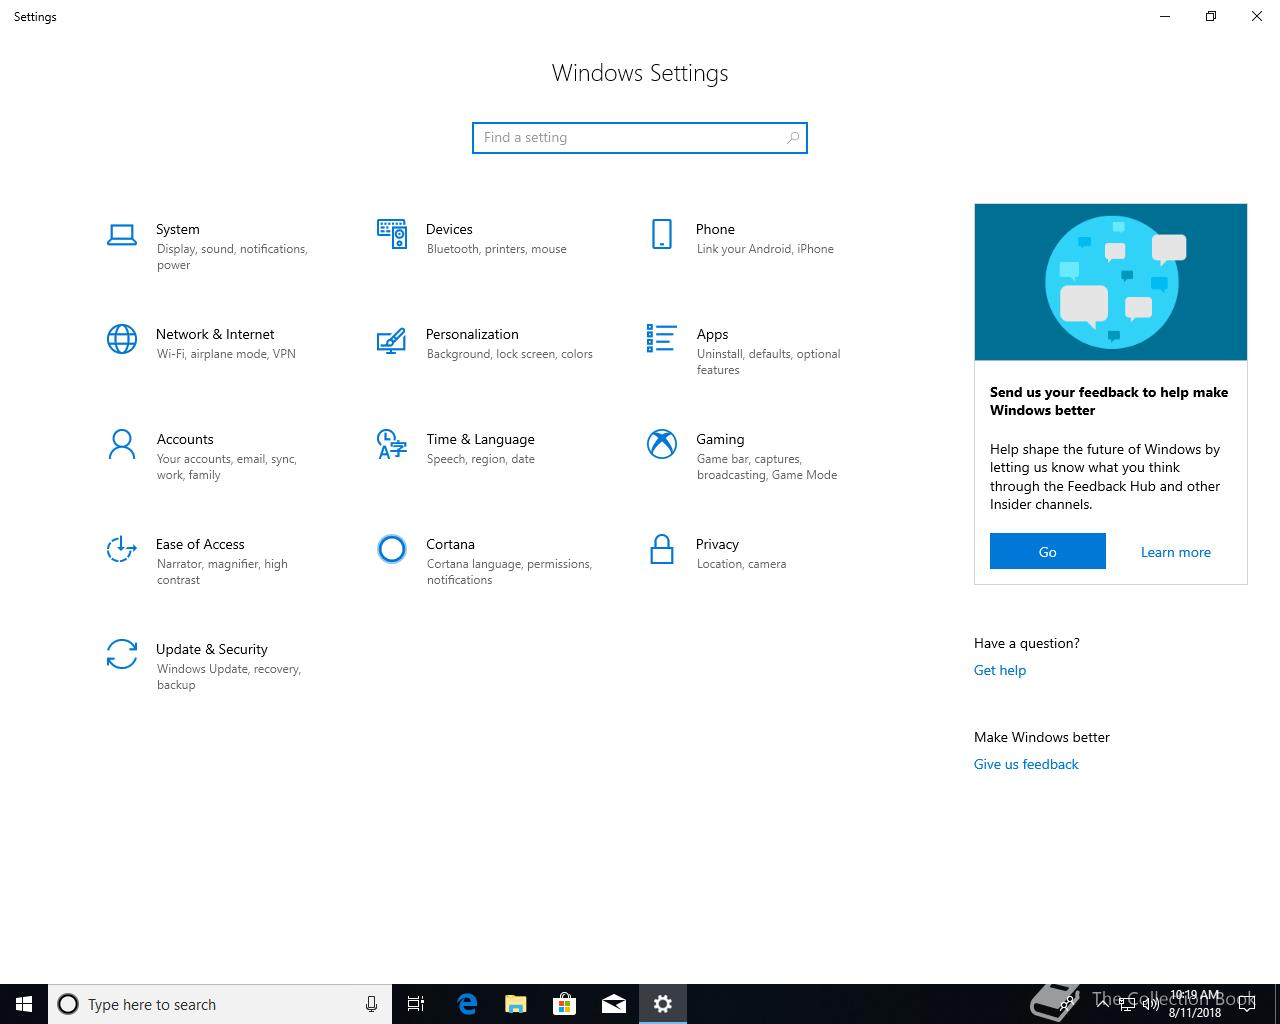Open the Cortana circle icon
This screenshot has height=1024, width=1280.
[392, 549]
